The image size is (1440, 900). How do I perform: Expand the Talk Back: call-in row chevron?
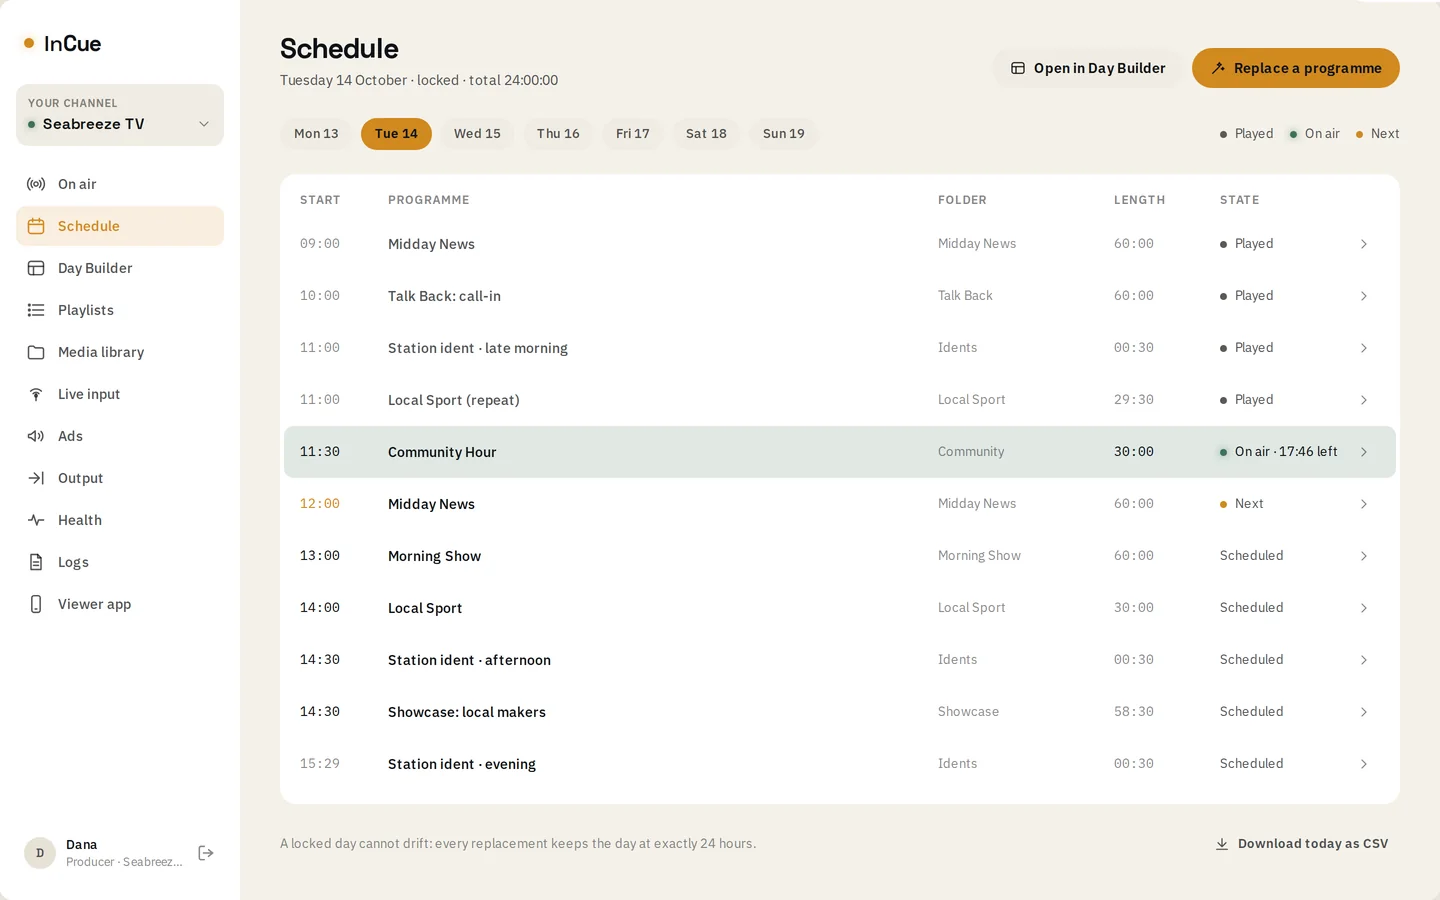(1363, 296)
